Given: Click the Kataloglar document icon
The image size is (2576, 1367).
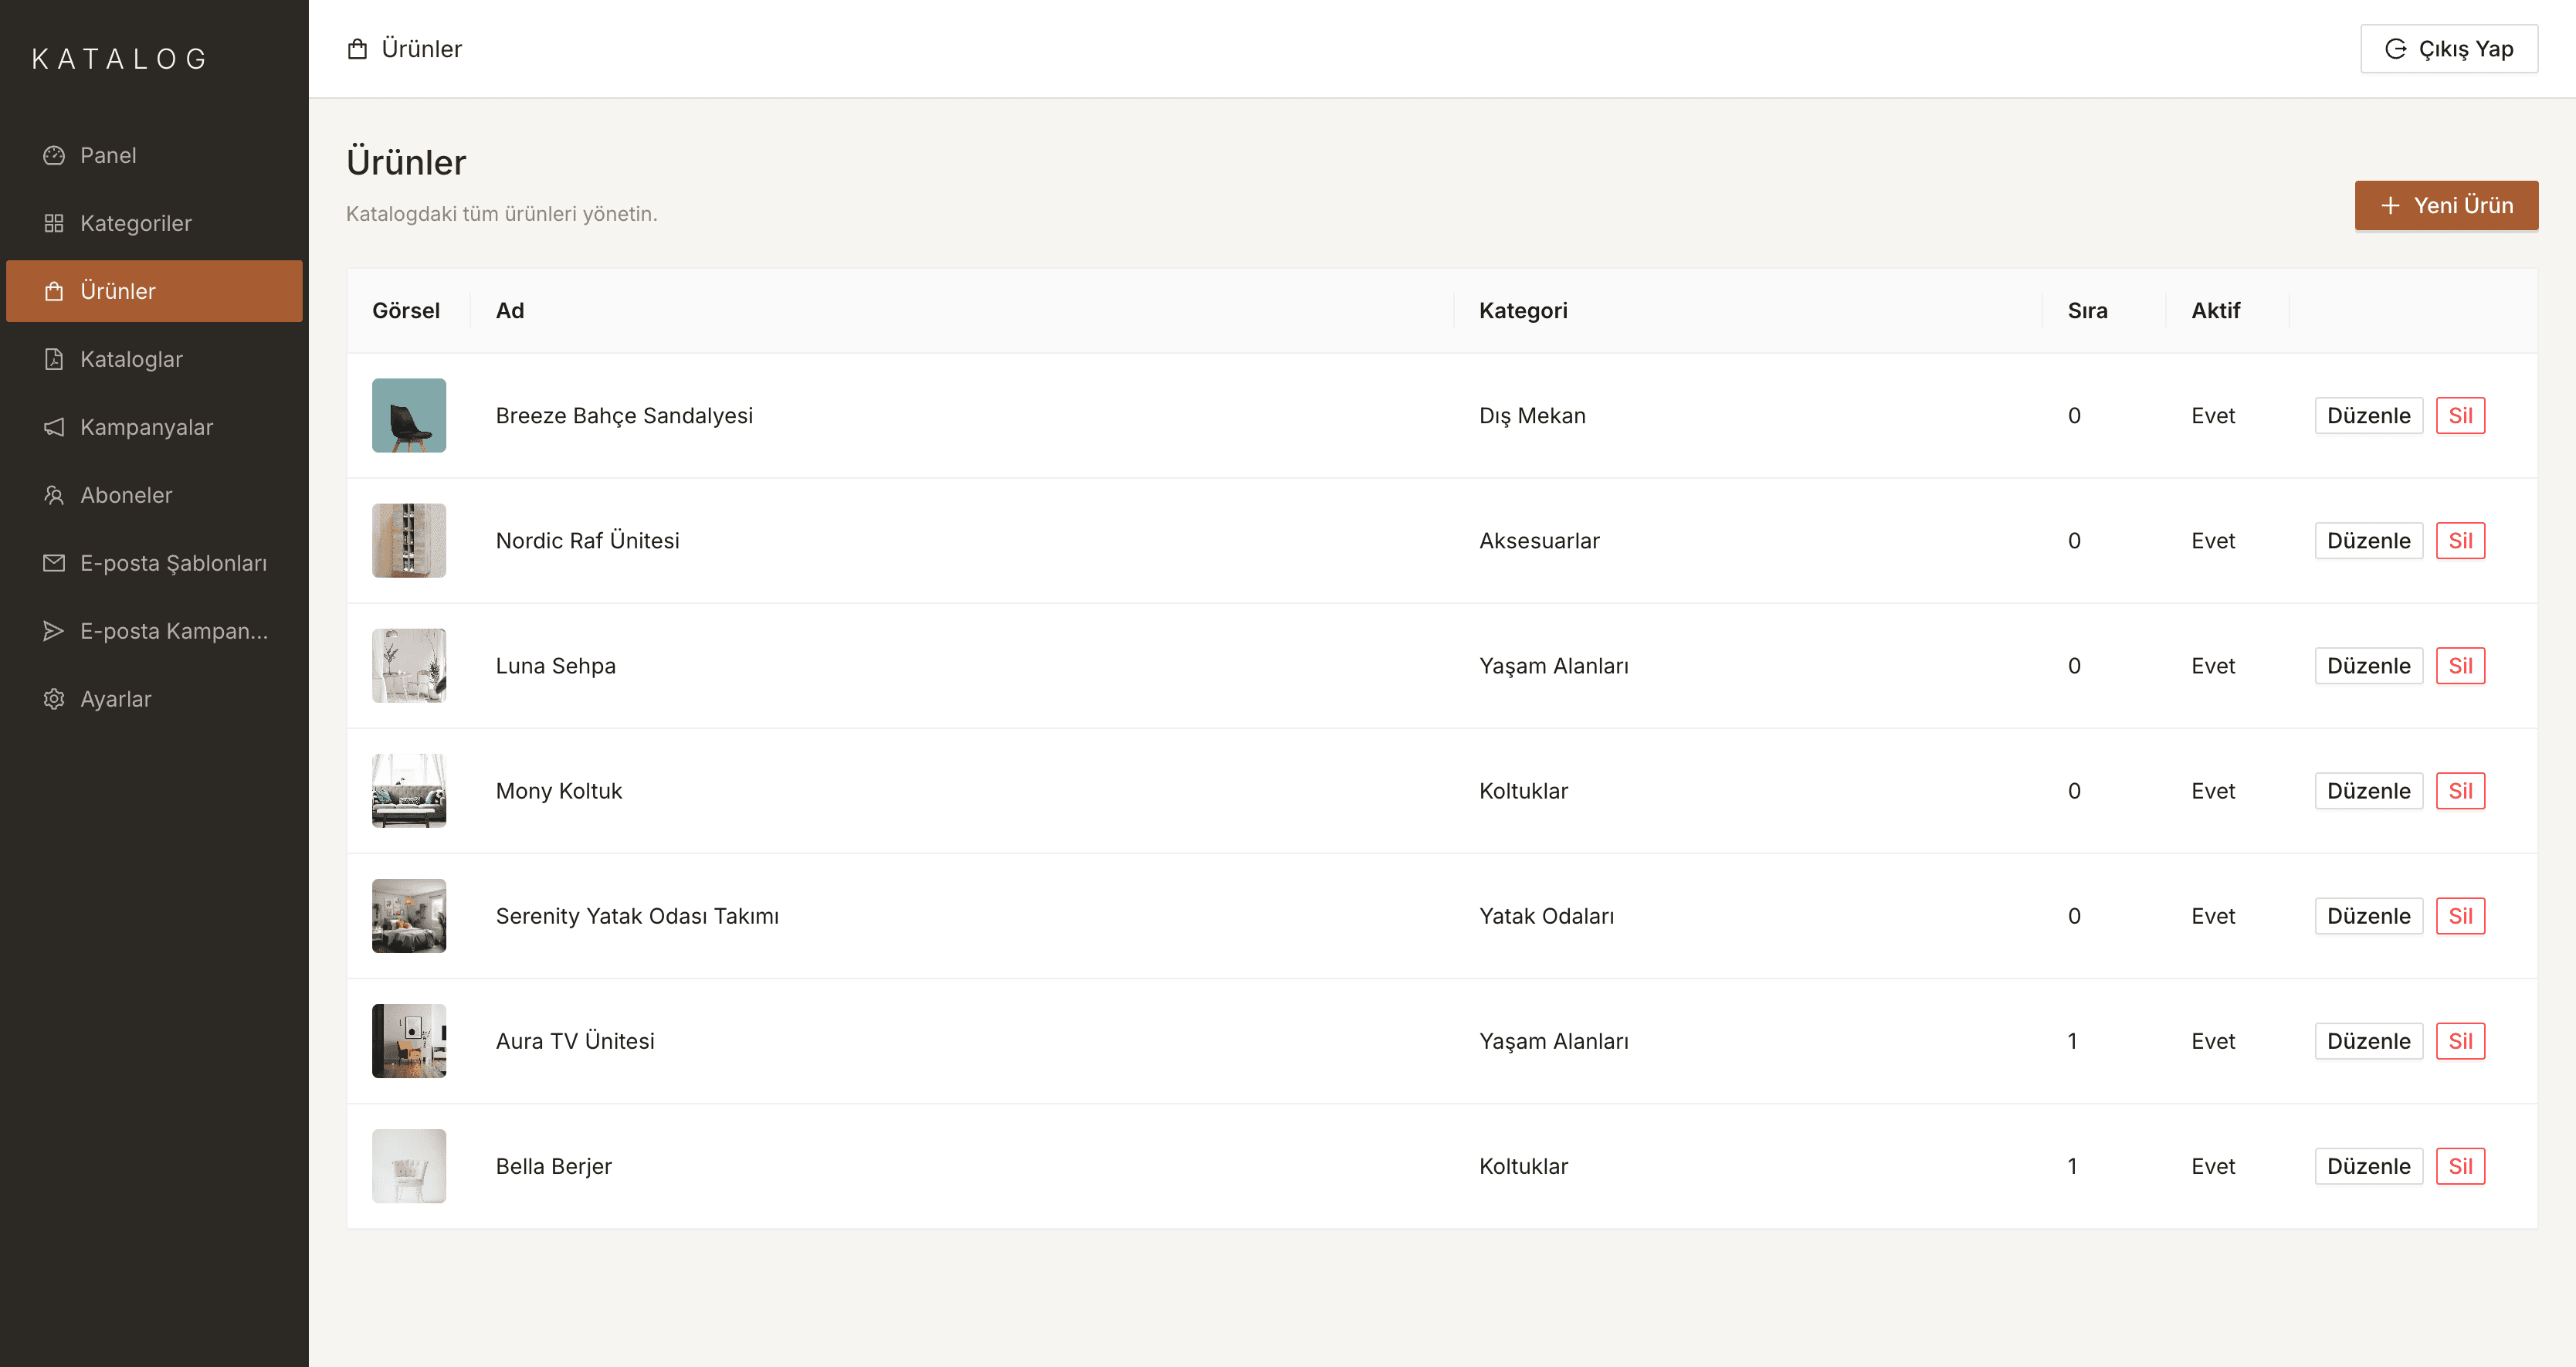Looking at the screenshot, I should (x=54, y=359).
